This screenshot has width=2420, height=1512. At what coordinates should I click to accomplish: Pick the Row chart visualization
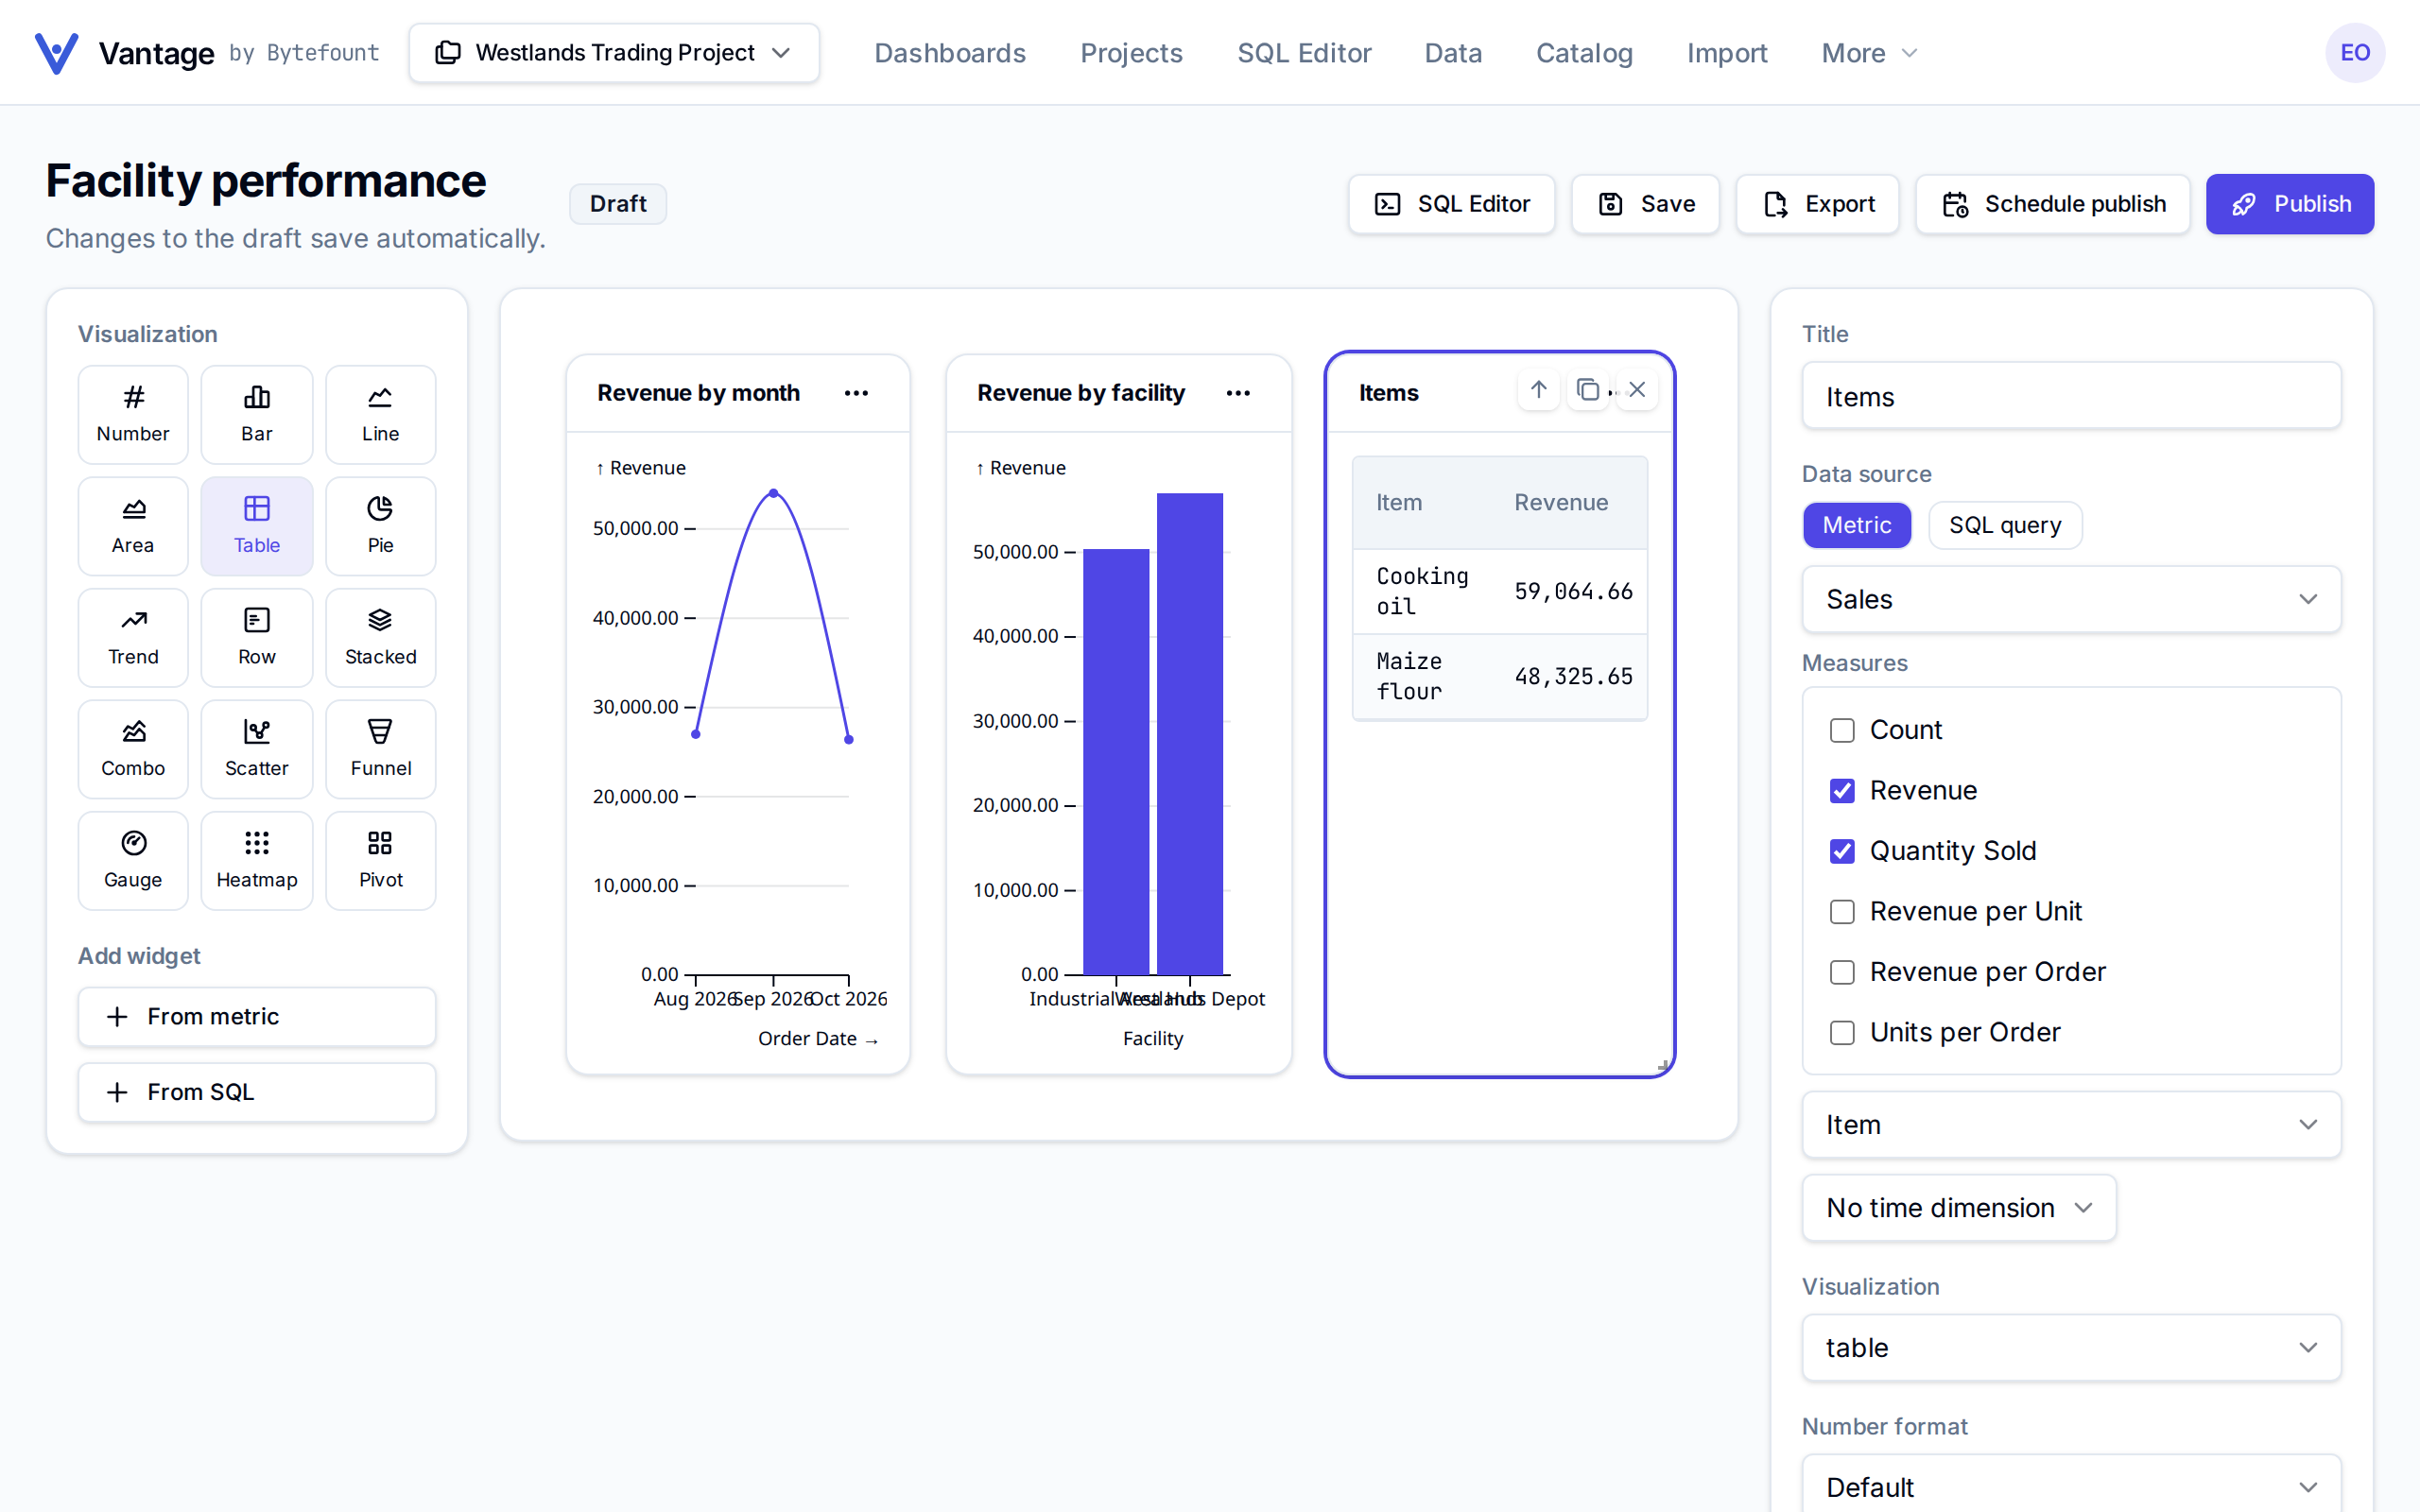257,637
